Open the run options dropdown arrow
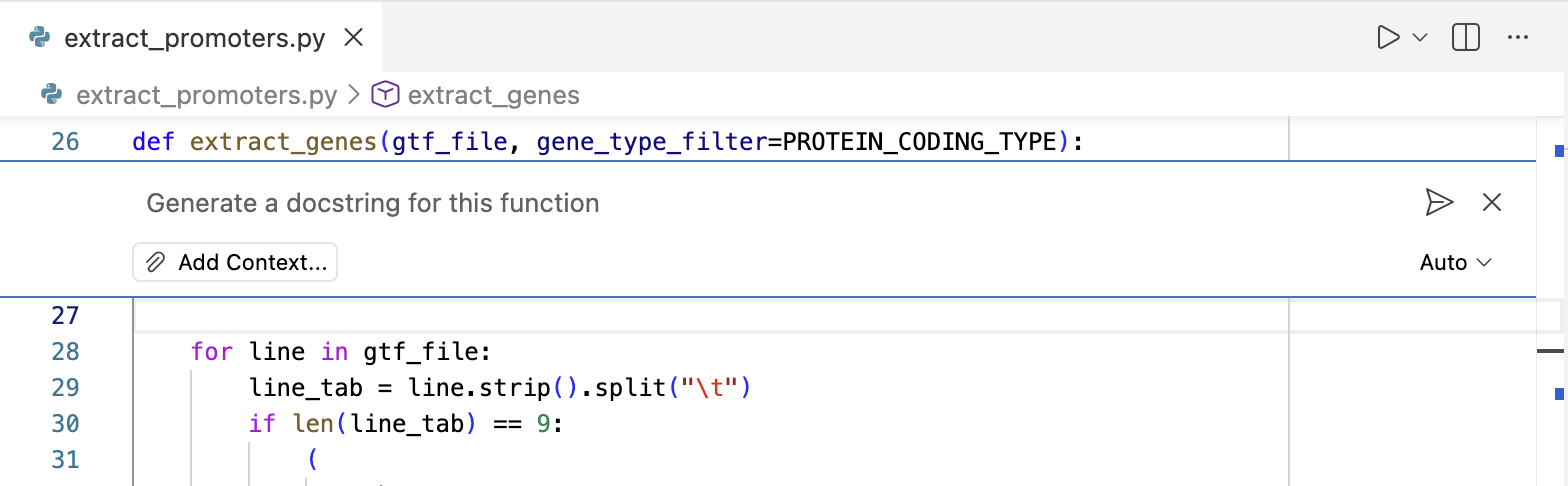This screenshot has width=1568, height=486. point(1420,38)
